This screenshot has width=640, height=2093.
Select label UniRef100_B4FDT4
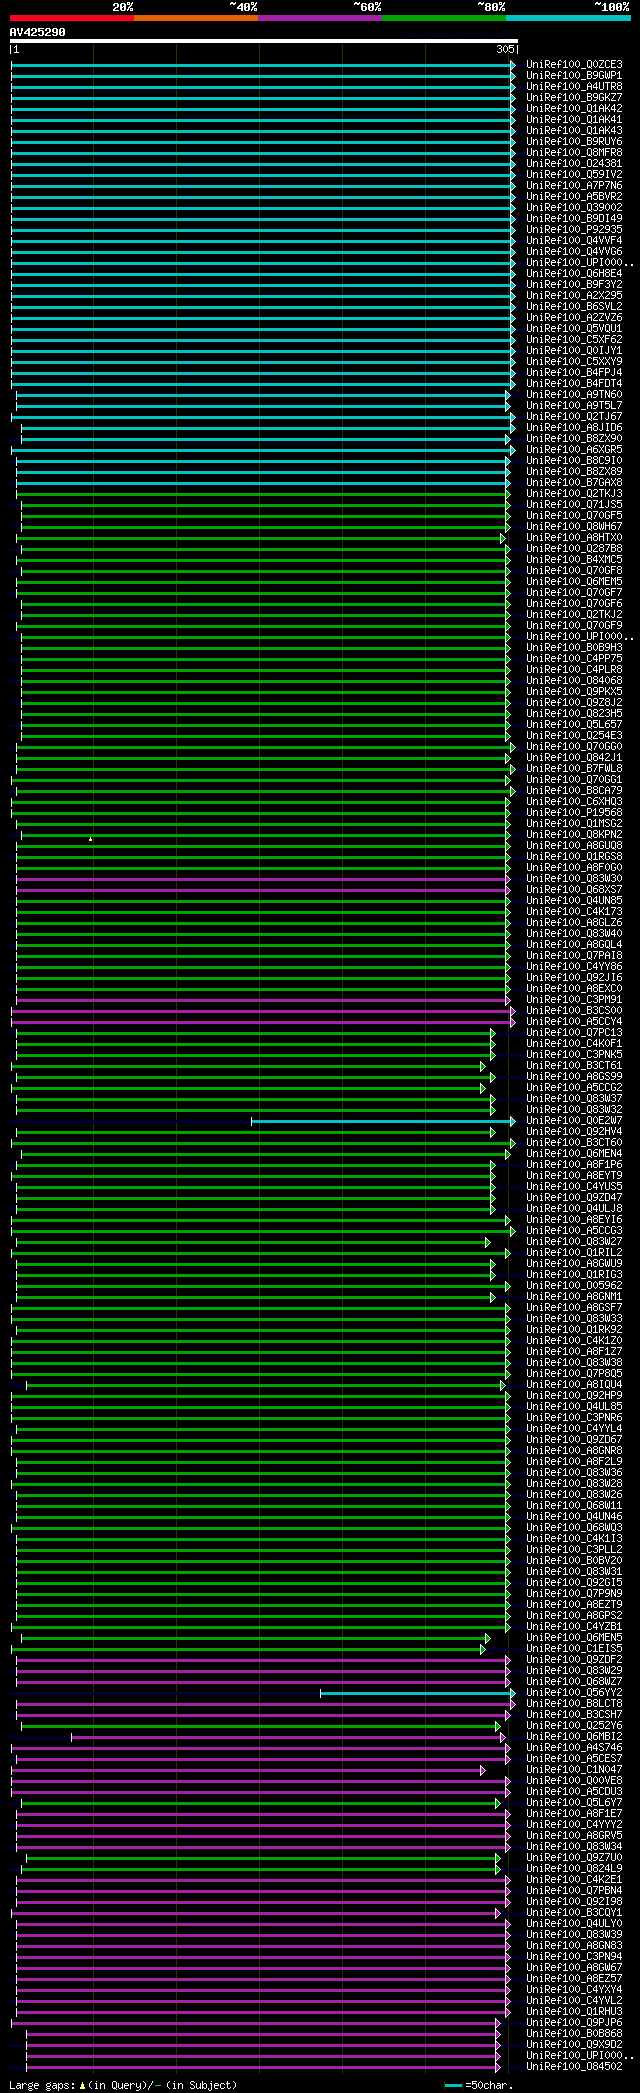[574, 384]
